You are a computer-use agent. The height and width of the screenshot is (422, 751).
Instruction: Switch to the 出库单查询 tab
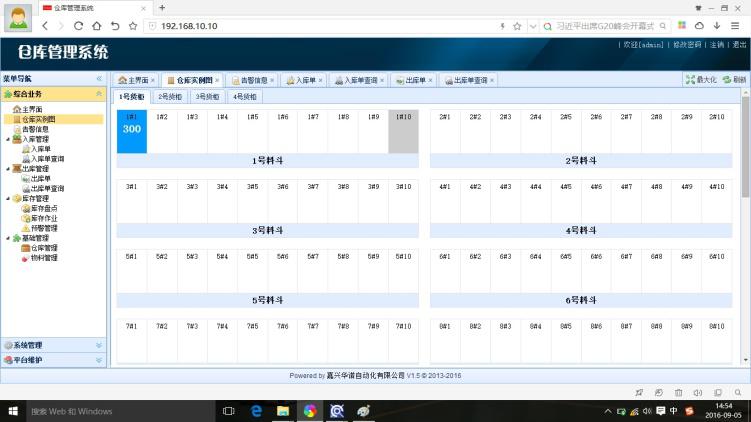(x=468, y=80)
